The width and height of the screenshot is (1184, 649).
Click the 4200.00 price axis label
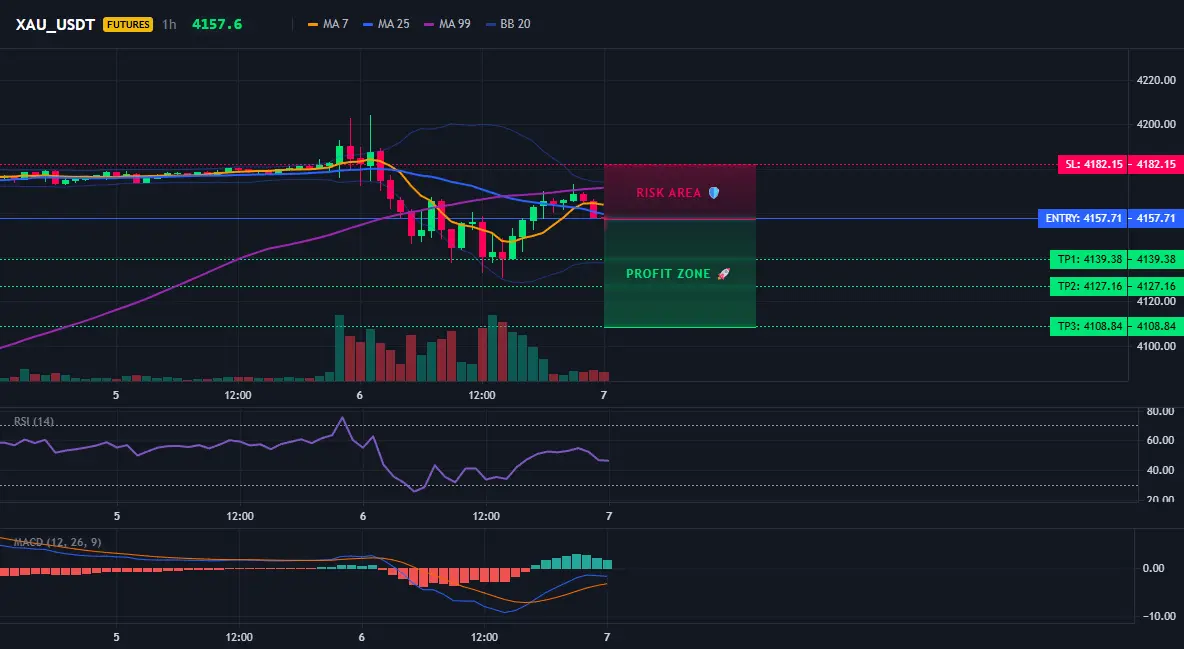point(1156,124)
